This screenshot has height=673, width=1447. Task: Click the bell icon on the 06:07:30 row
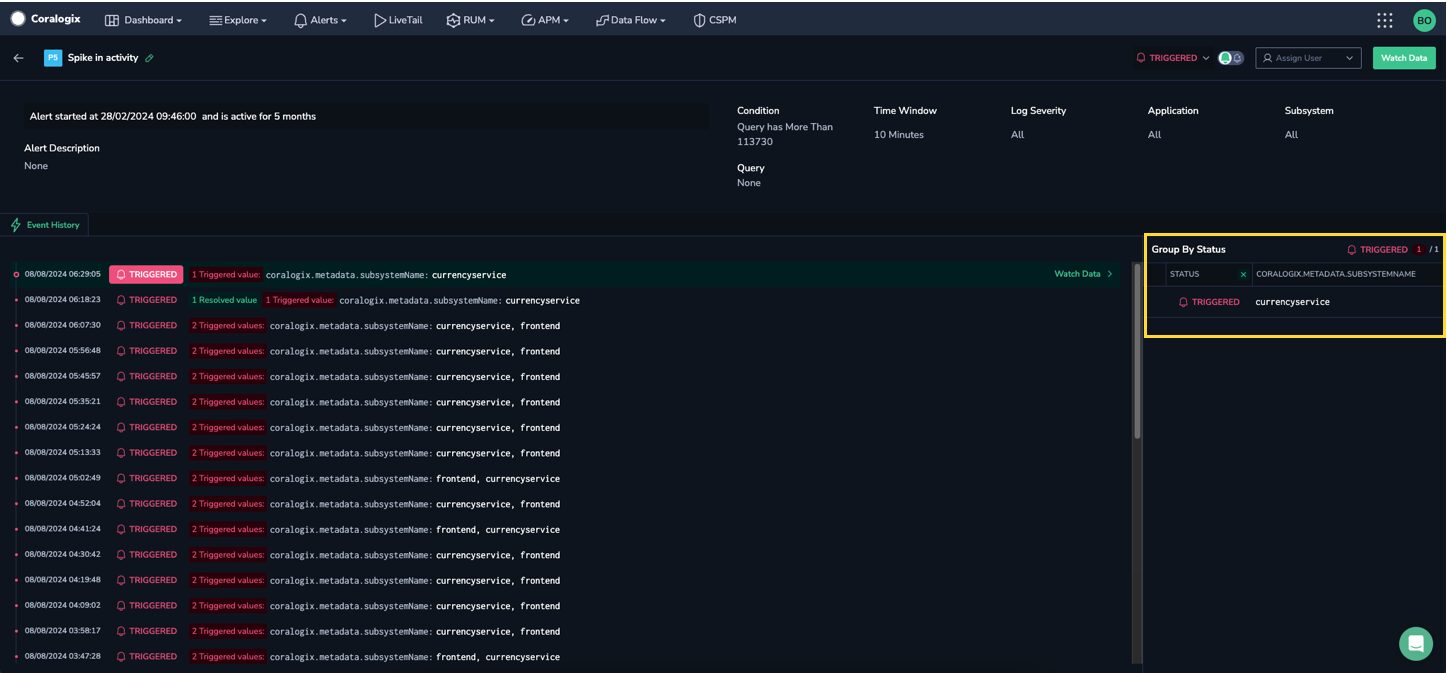122,325
